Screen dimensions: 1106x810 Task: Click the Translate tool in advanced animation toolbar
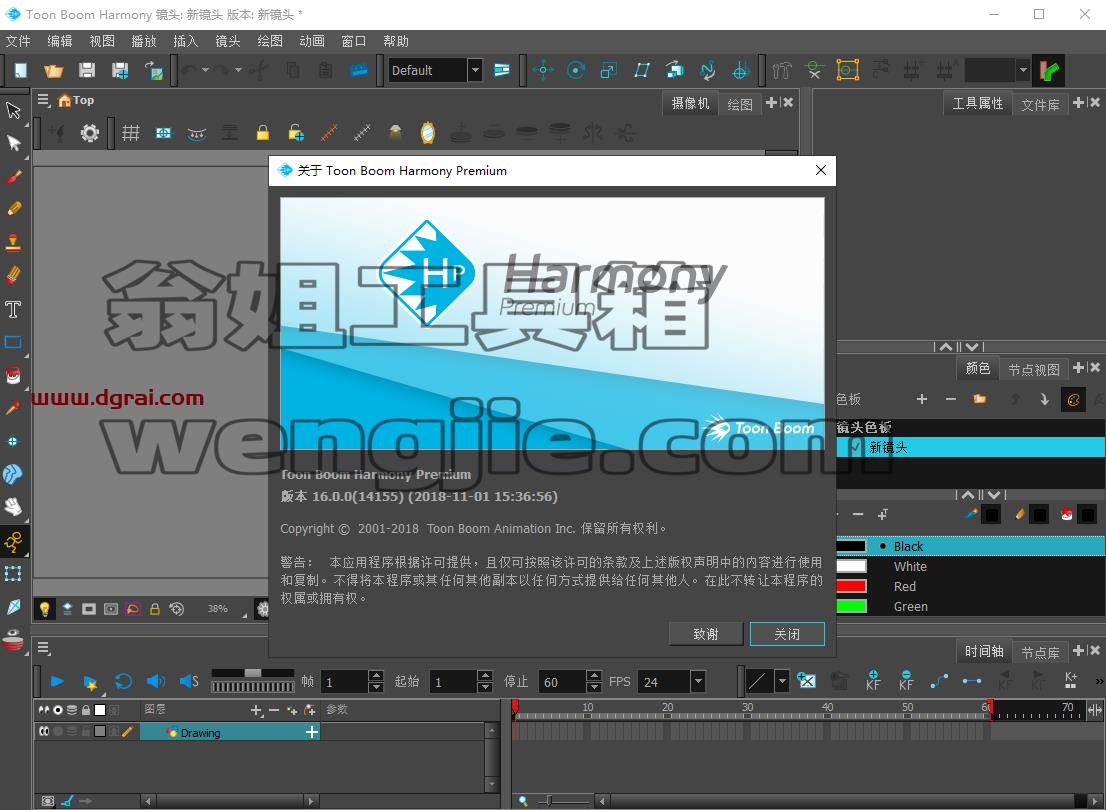(542, 70)
